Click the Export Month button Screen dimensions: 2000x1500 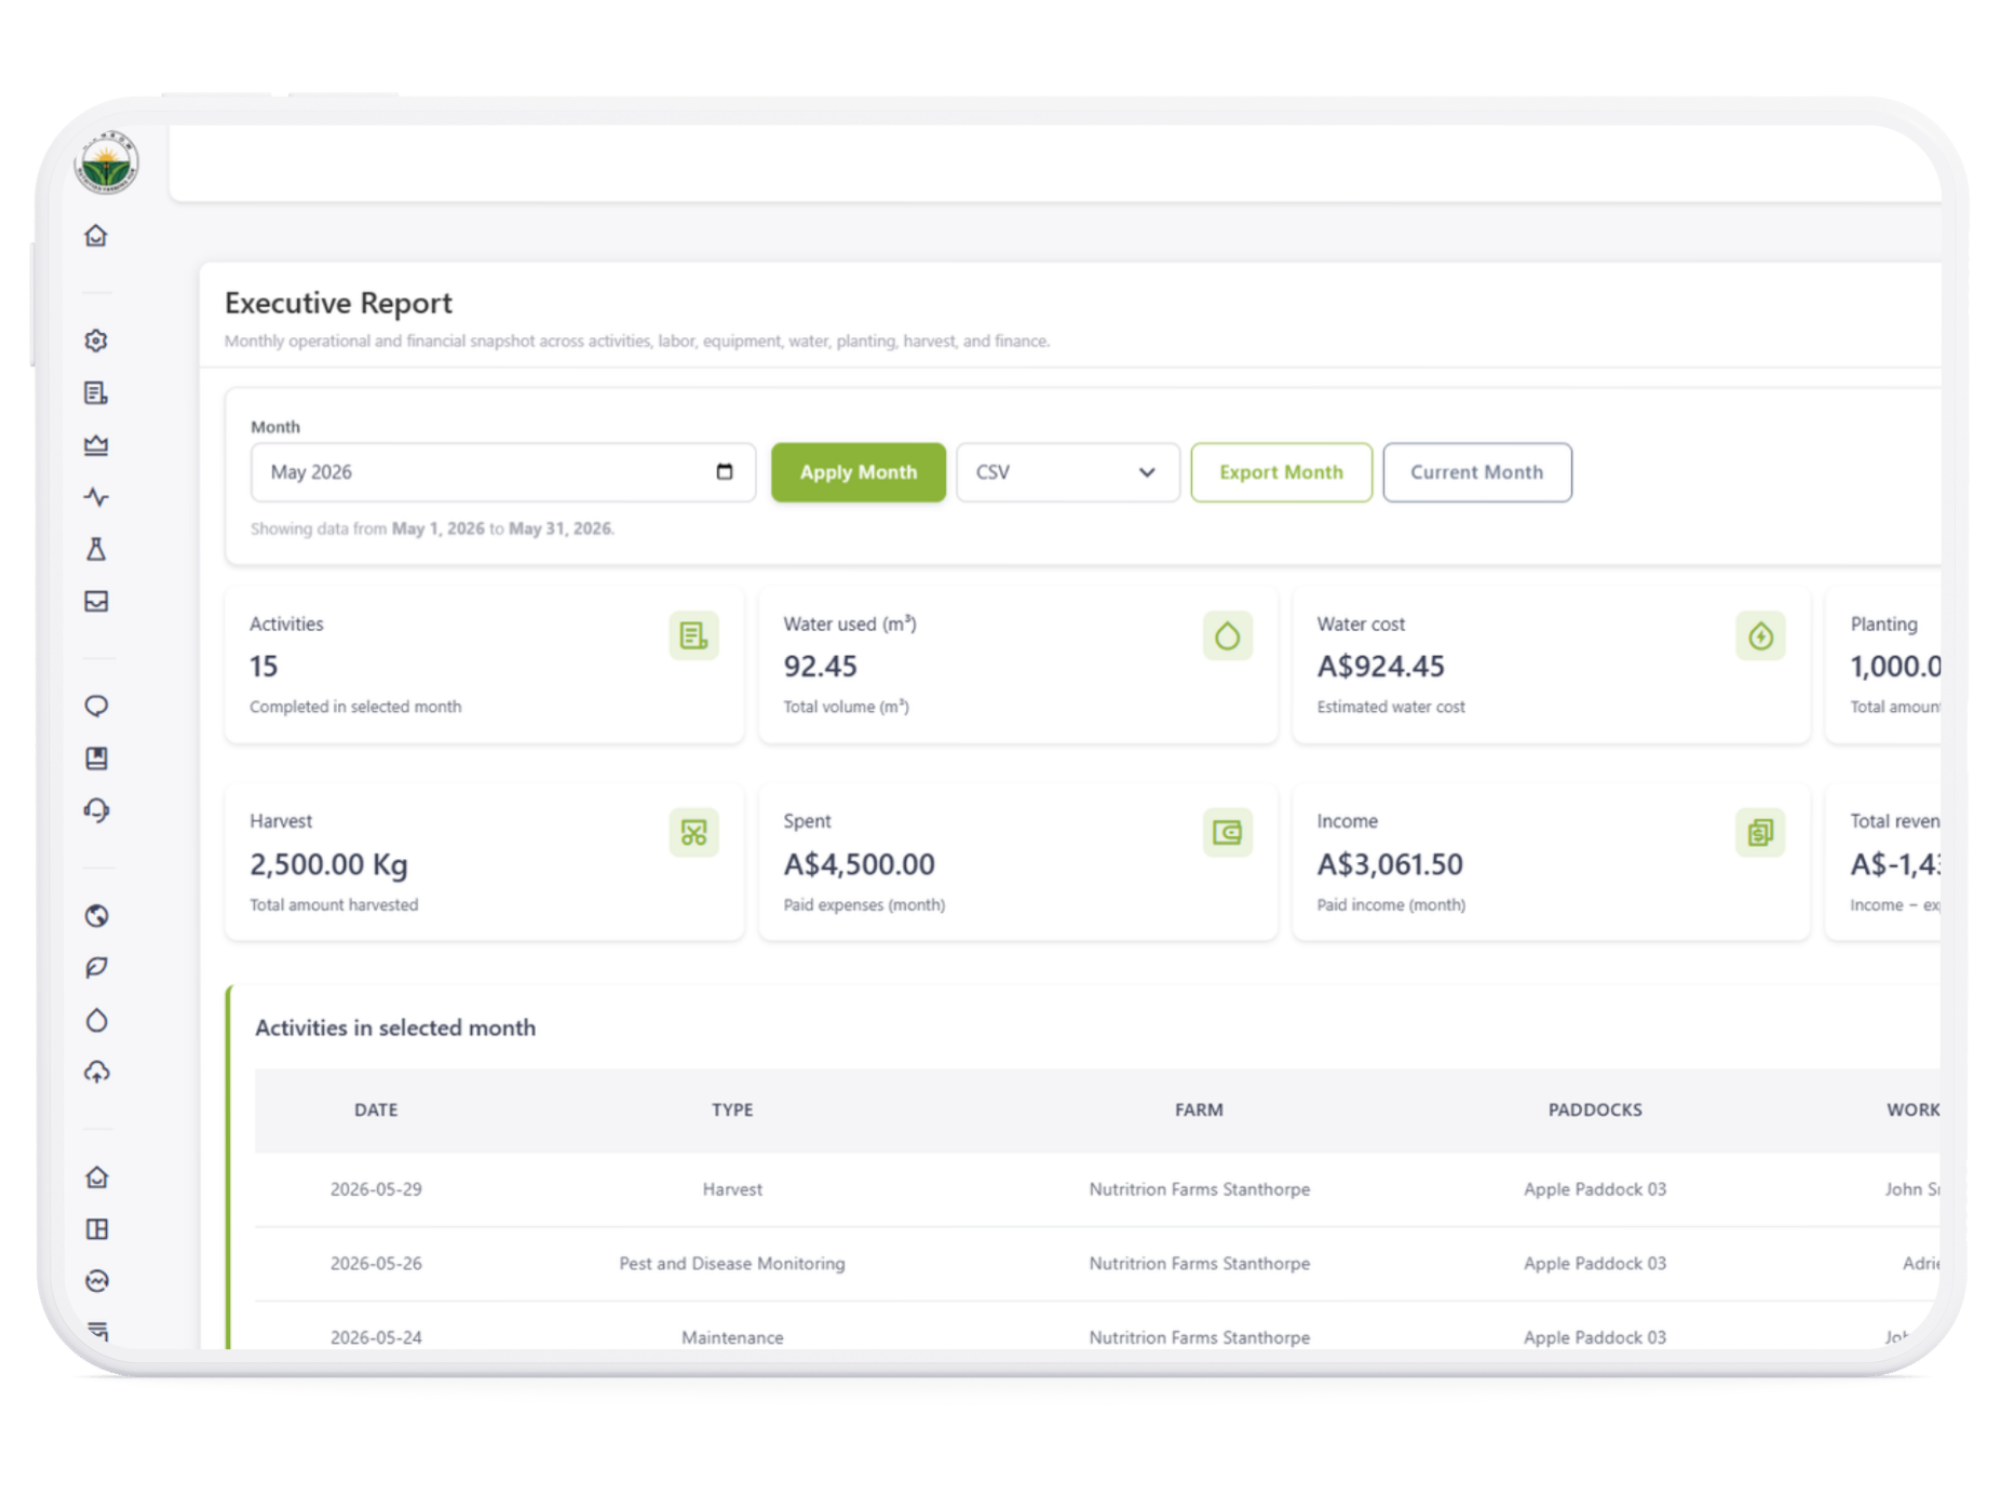tap(1281, 472)
